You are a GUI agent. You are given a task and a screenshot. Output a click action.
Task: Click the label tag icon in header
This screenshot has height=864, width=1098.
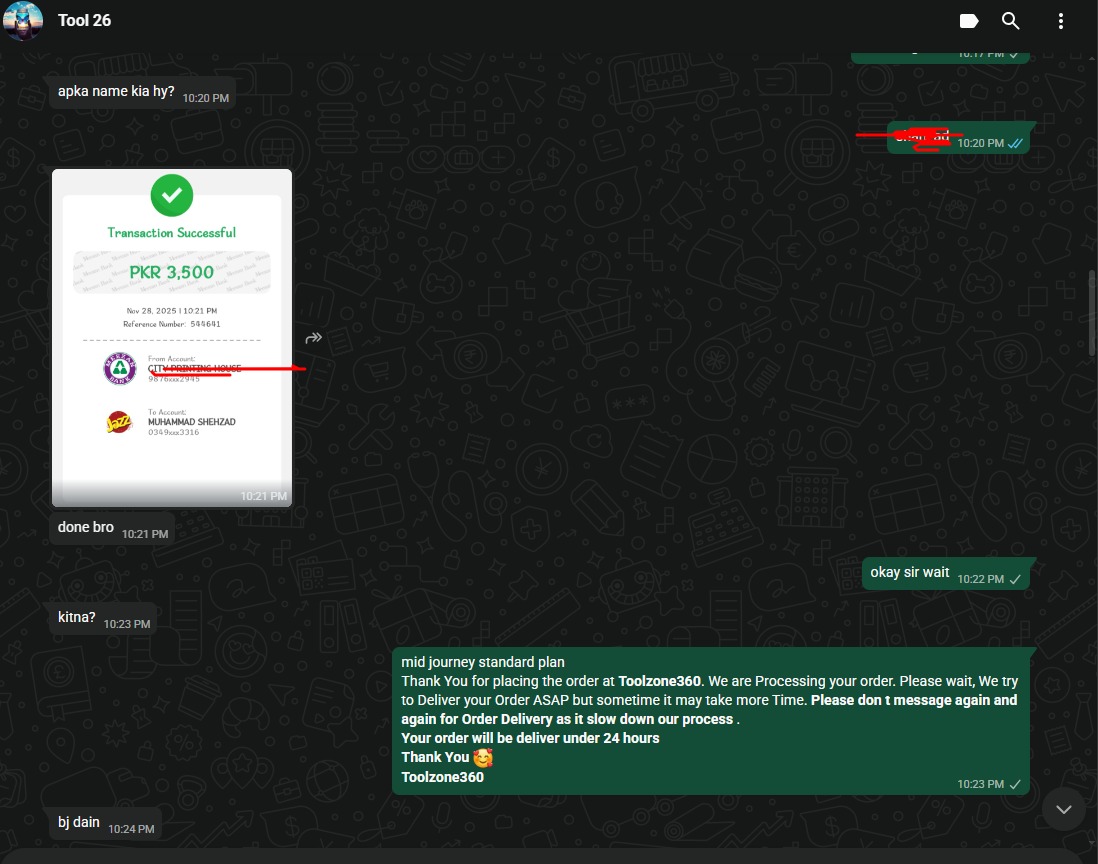[968, 21]
